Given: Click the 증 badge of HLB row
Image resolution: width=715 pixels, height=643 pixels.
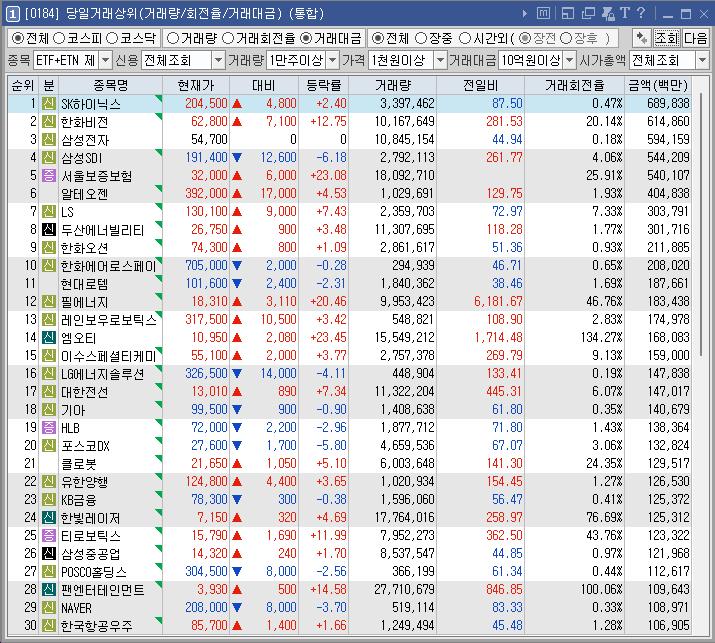Looking at the screenshot, I should point(49,427).
